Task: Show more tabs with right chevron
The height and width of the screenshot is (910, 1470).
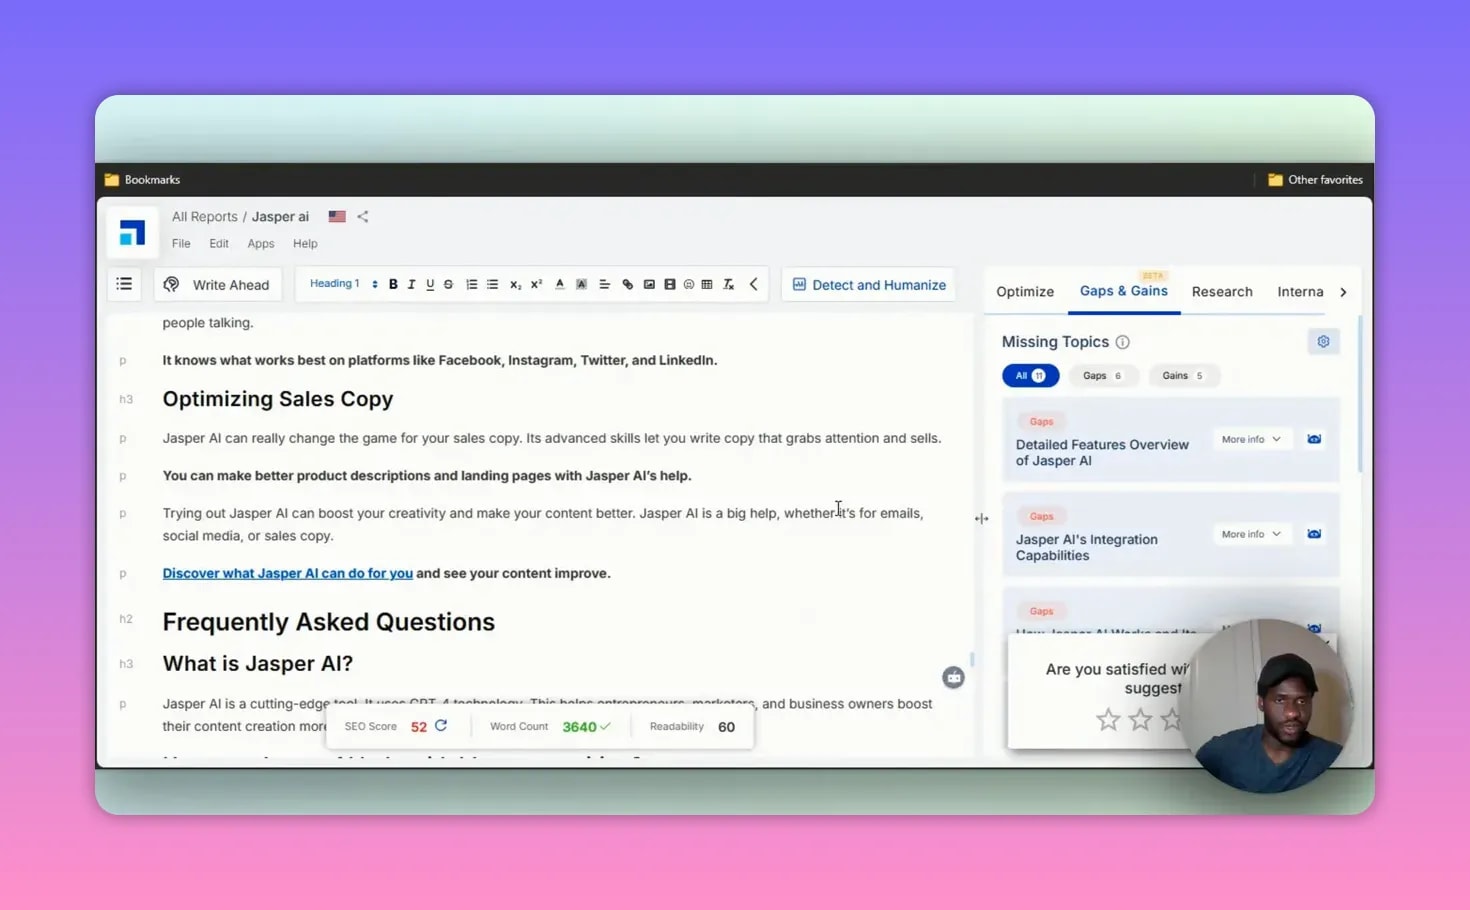Action: 1343,292
